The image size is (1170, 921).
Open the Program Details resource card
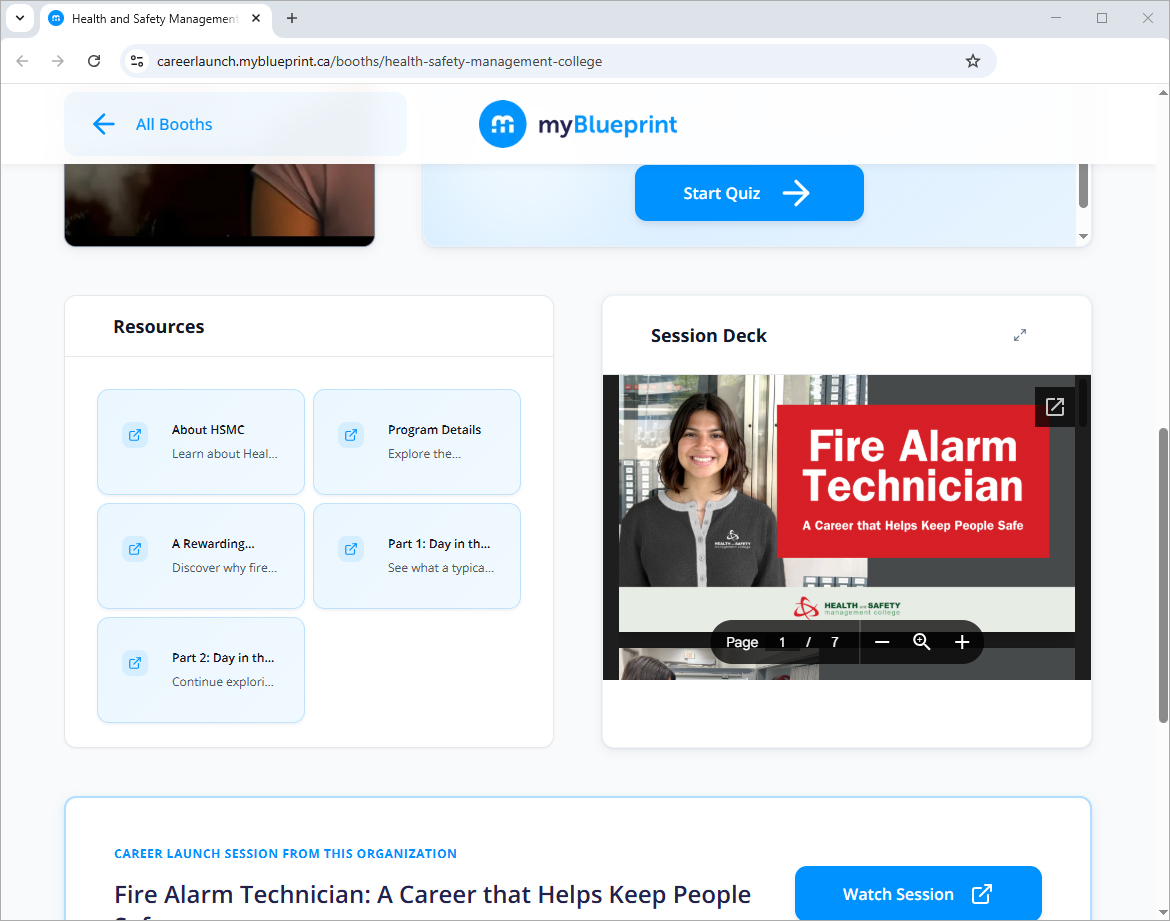coord(417,441)
